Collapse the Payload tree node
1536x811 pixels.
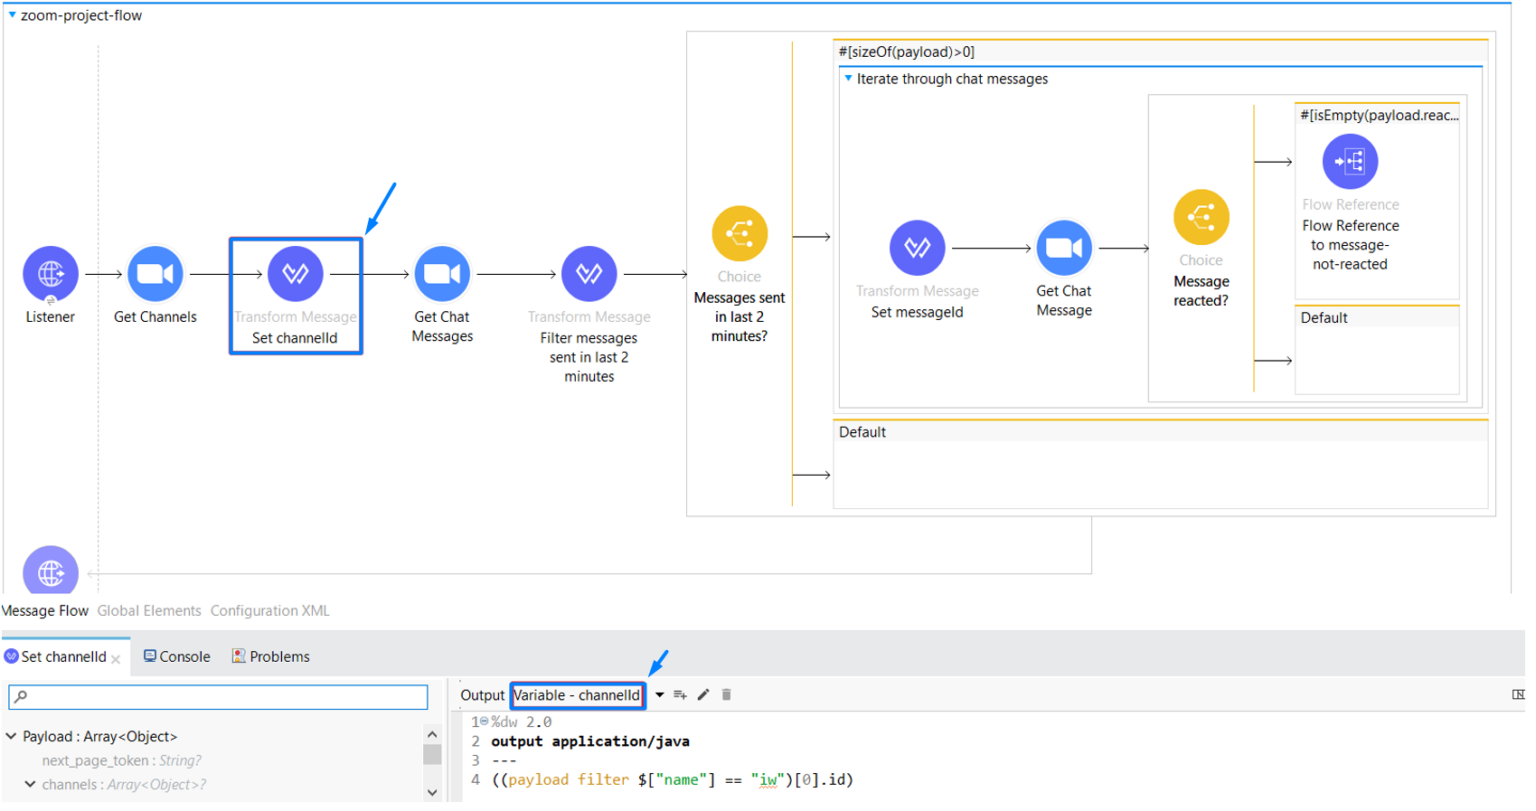[x=11, y=737]
